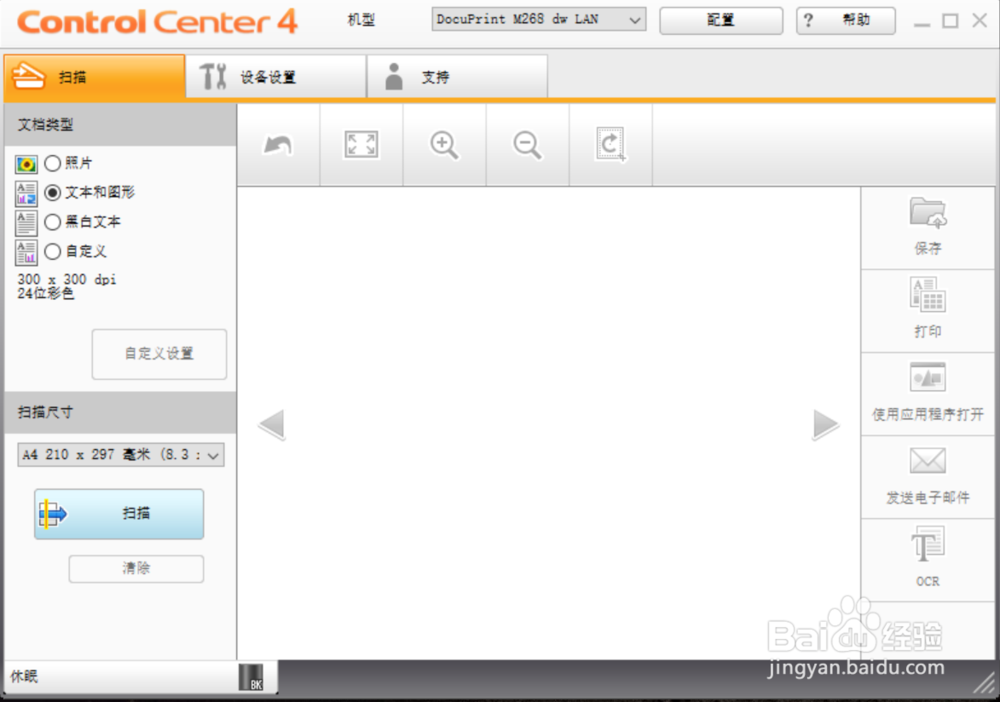Click the 自定义设置 button
1000x702 pixels.
[159, 354]
